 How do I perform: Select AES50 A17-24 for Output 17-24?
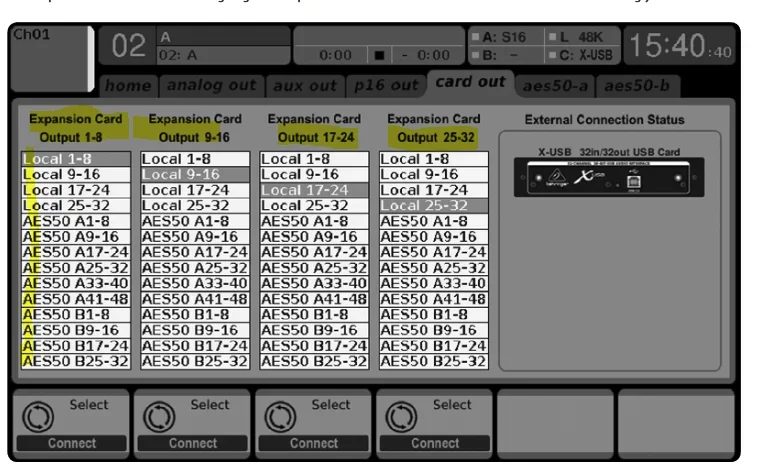(x=315, y=252)
